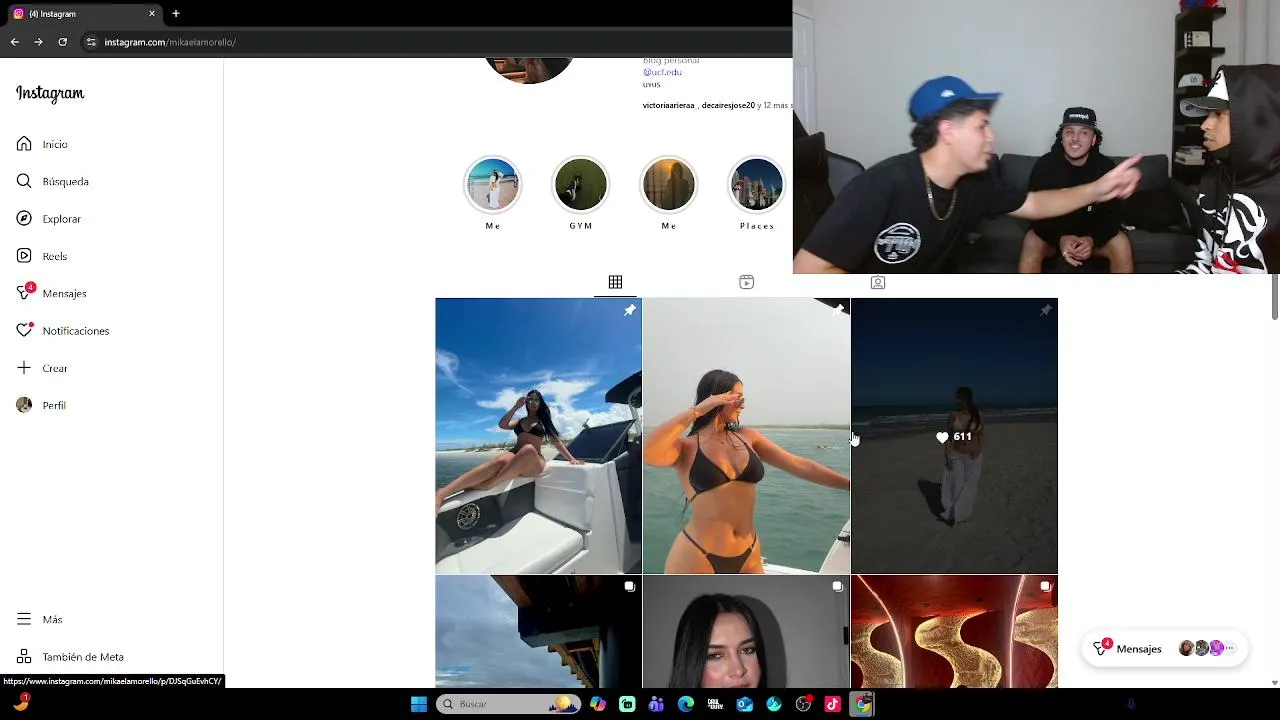This screenshot has height=720, width=1280.
Task: Click the Instagram logo in sidebar
Action: tap(50, 94)
